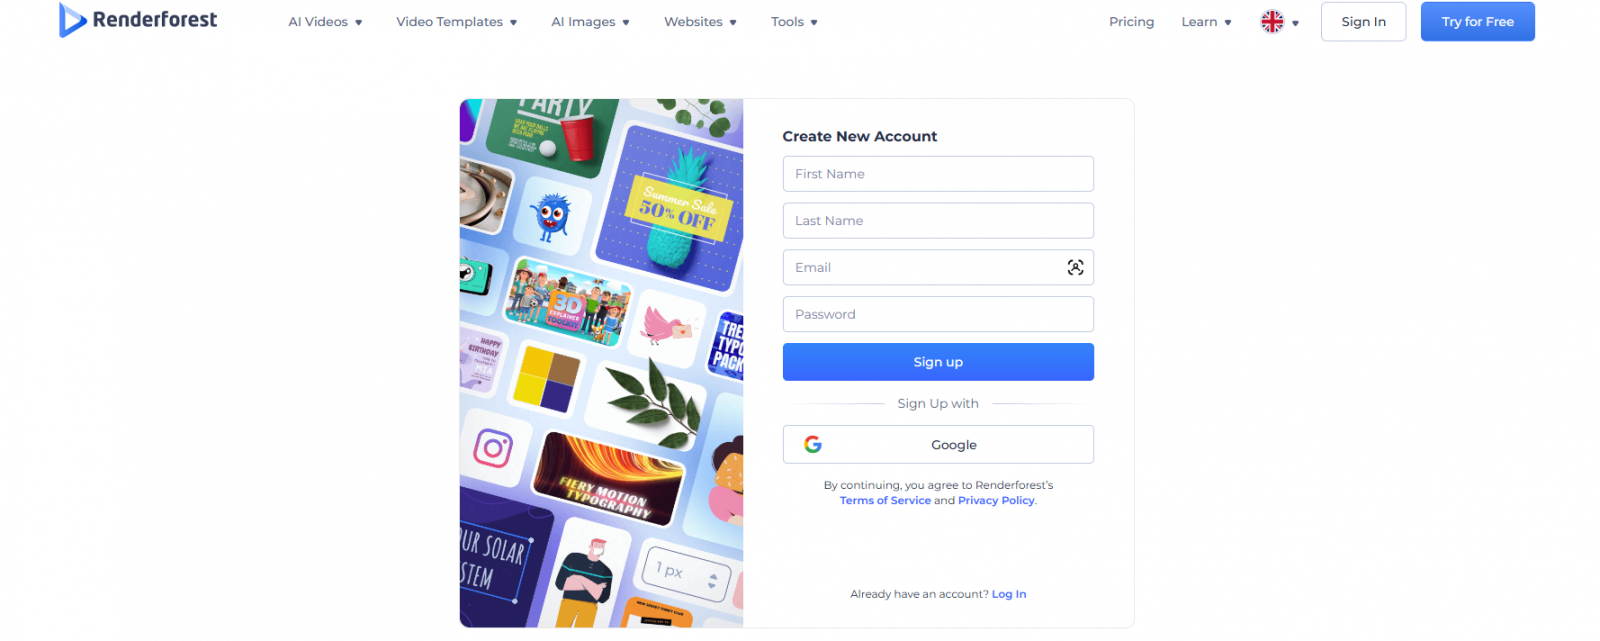The height and width of the screenshot is (641, 1600).
Task: Expand the AI Images menu
Action: click(x=590, y=22)
